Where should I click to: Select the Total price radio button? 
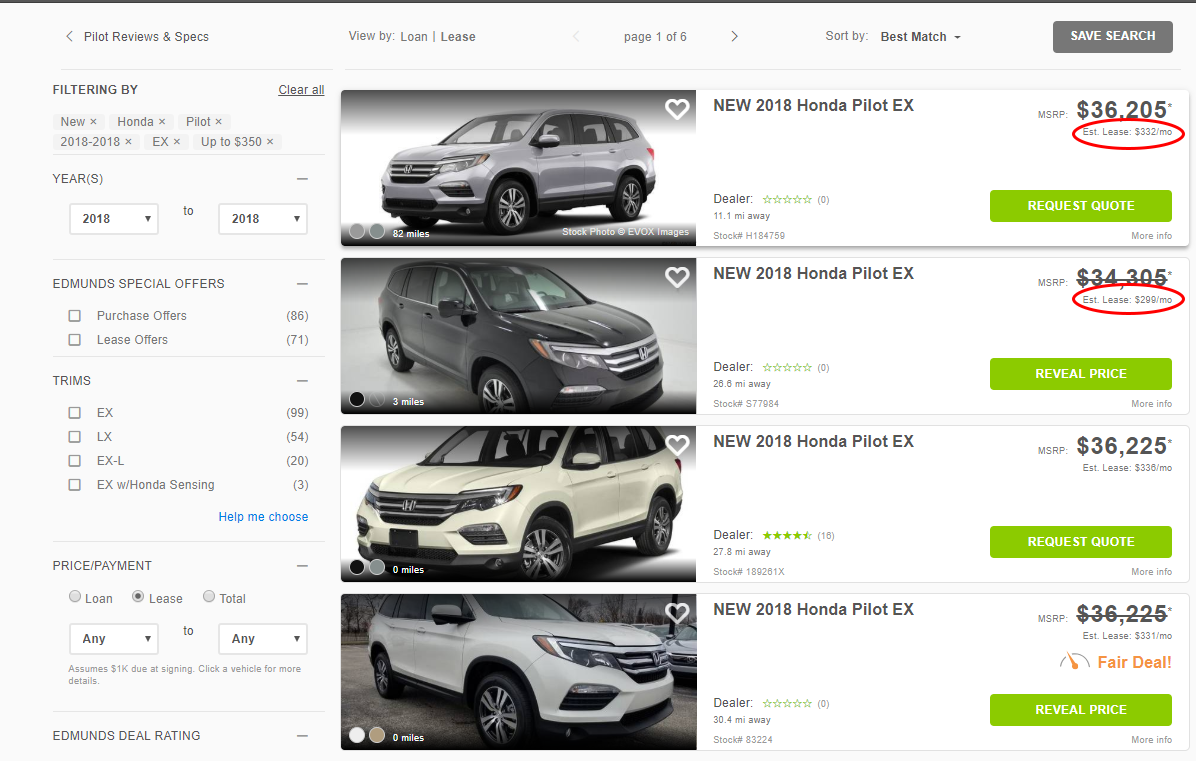[x=209, y=596]
